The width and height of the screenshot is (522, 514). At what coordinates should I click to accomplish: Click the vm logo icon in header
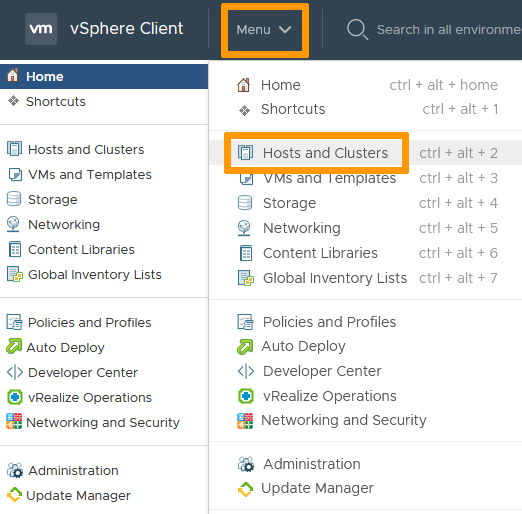point(41,29)
